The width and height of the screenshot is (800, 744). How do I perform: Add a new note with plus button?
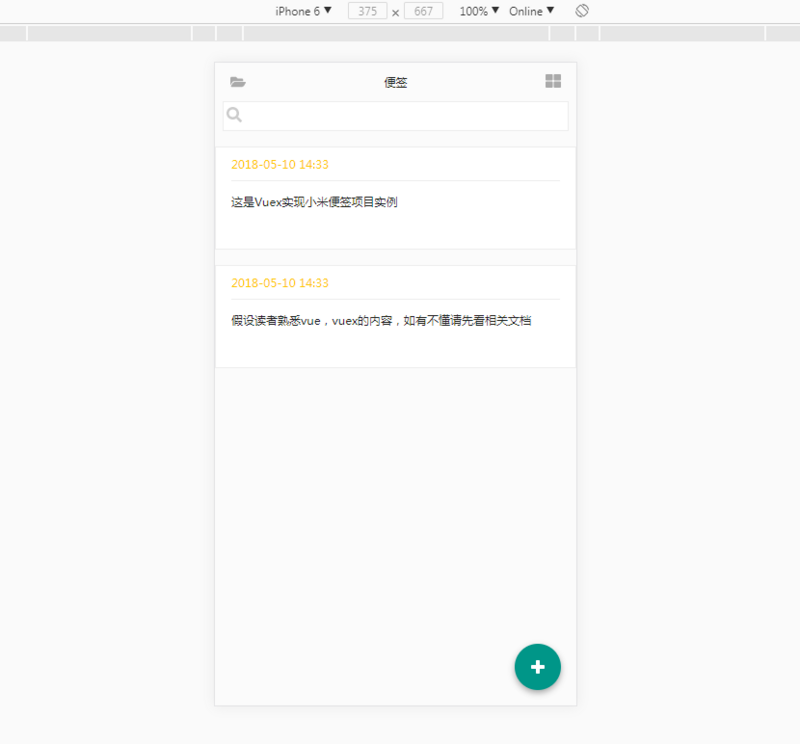(x=538, y=666)
